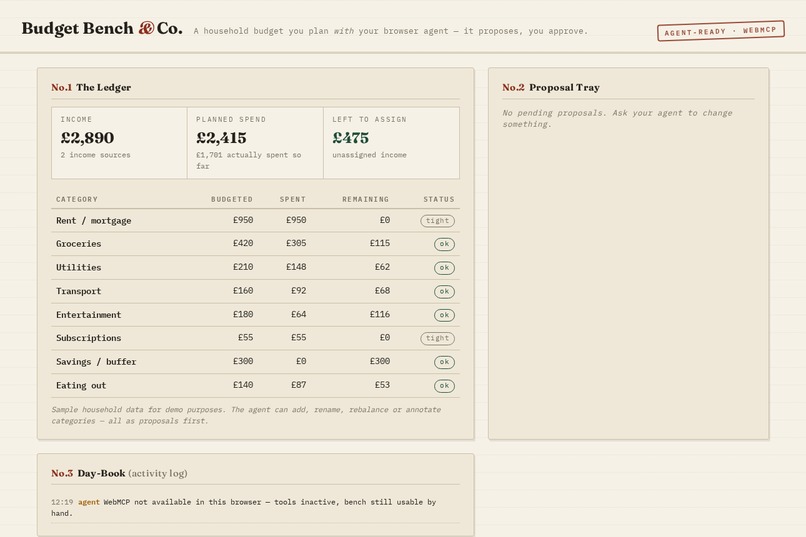Click the CATEGORY column header

point(77,199)
